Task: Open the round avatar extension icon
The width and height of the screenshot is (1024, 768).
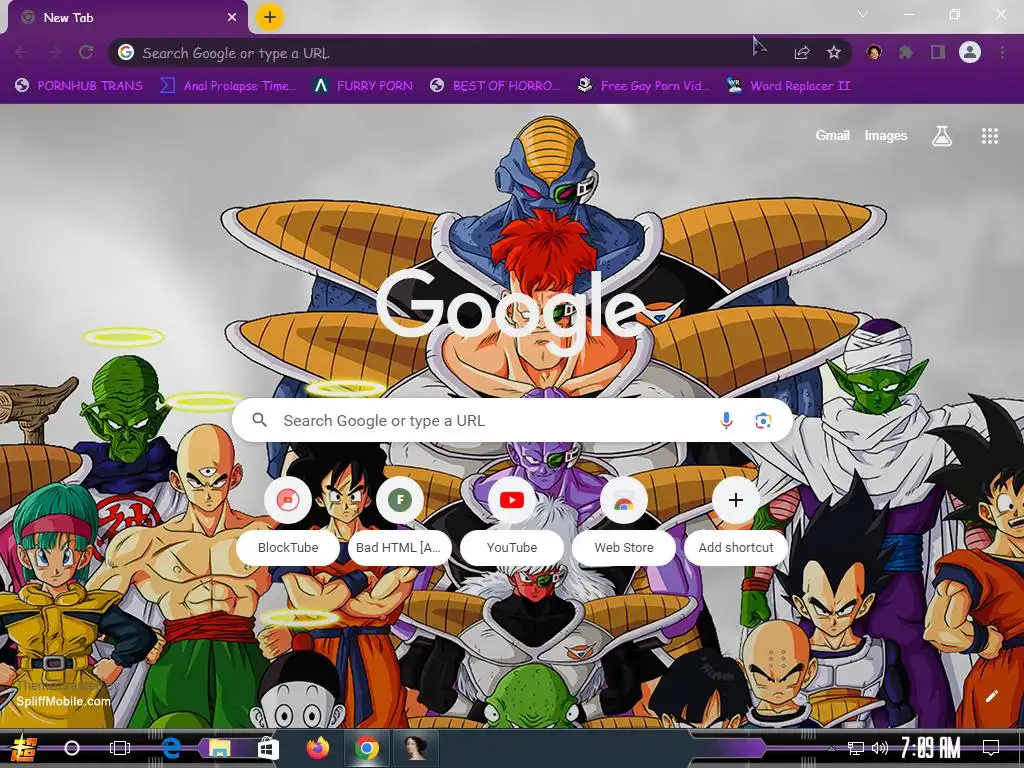Action: (x=874, y=52)
